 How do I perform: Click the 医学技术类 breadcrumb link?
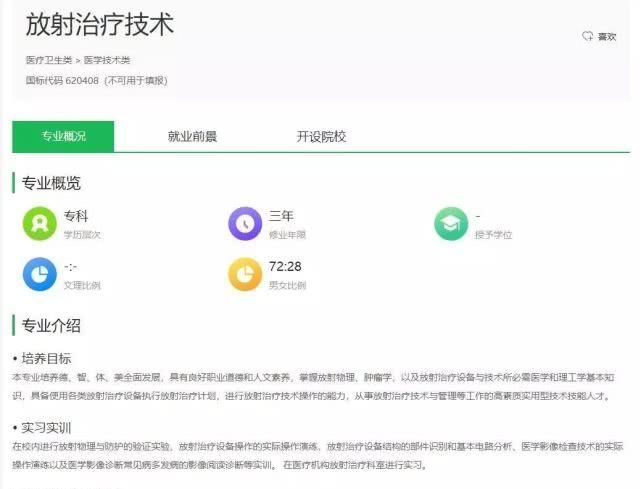(107, 60)
